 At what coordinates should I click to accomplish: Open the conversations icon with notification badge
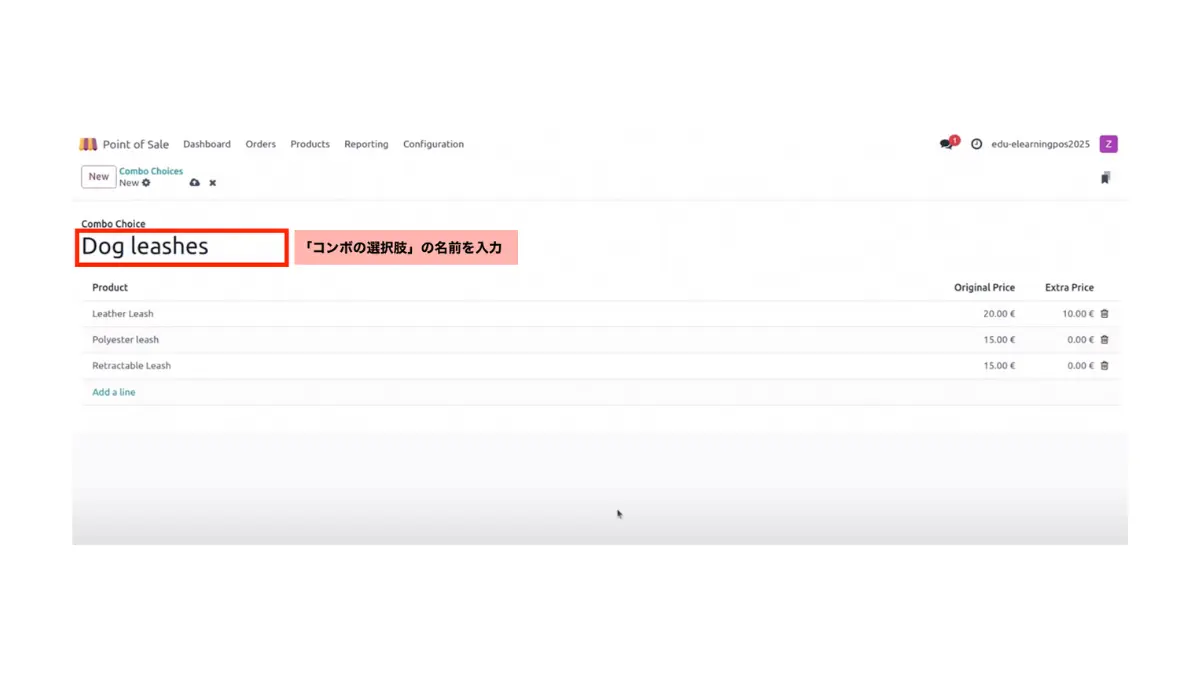pos(944,144)
